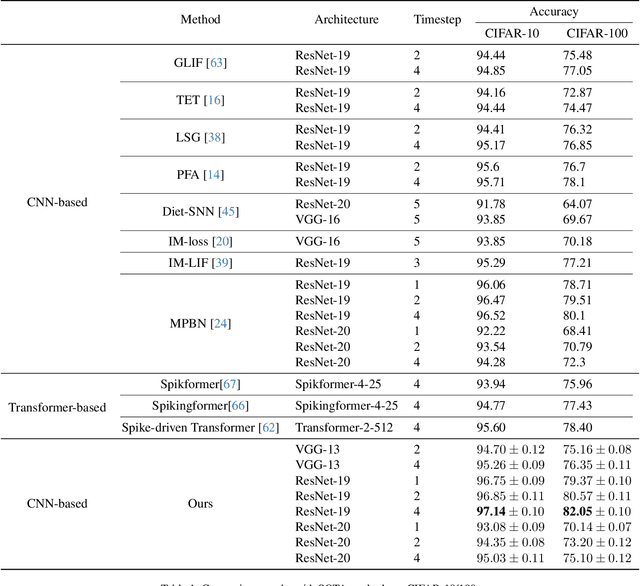Open Spike-driven Transformer citation 62
The width and height of the screenshot is (640, 586).
[269, 427]
